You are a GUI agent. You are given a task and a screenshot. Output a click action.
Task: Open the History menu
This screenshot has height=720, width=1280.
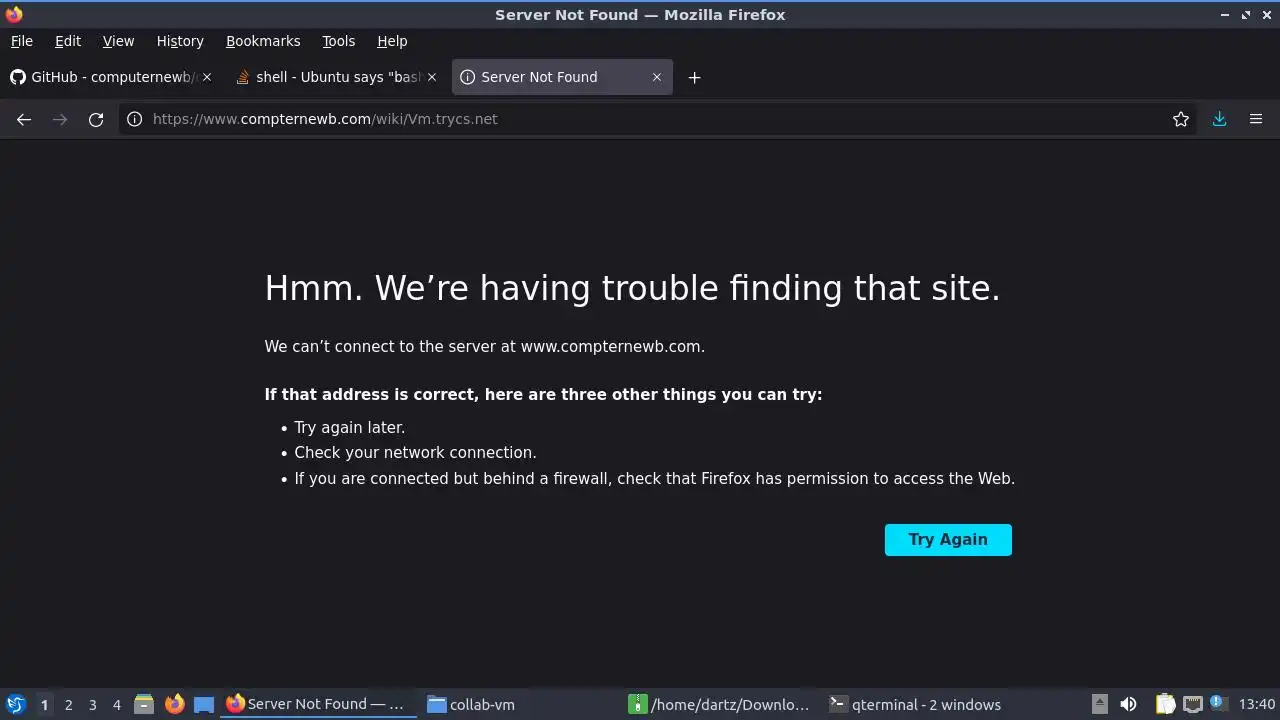(180, 41)
